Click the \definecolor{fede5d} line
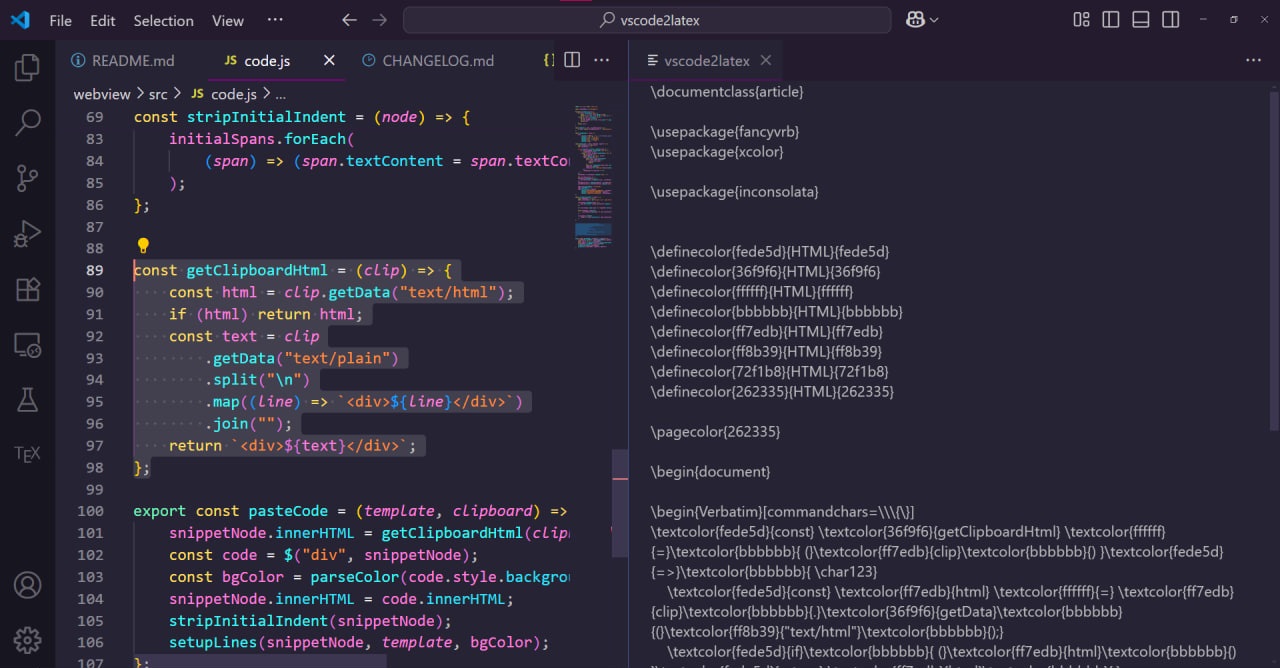Screen dimensions: 1280x668 click(770, 251)
